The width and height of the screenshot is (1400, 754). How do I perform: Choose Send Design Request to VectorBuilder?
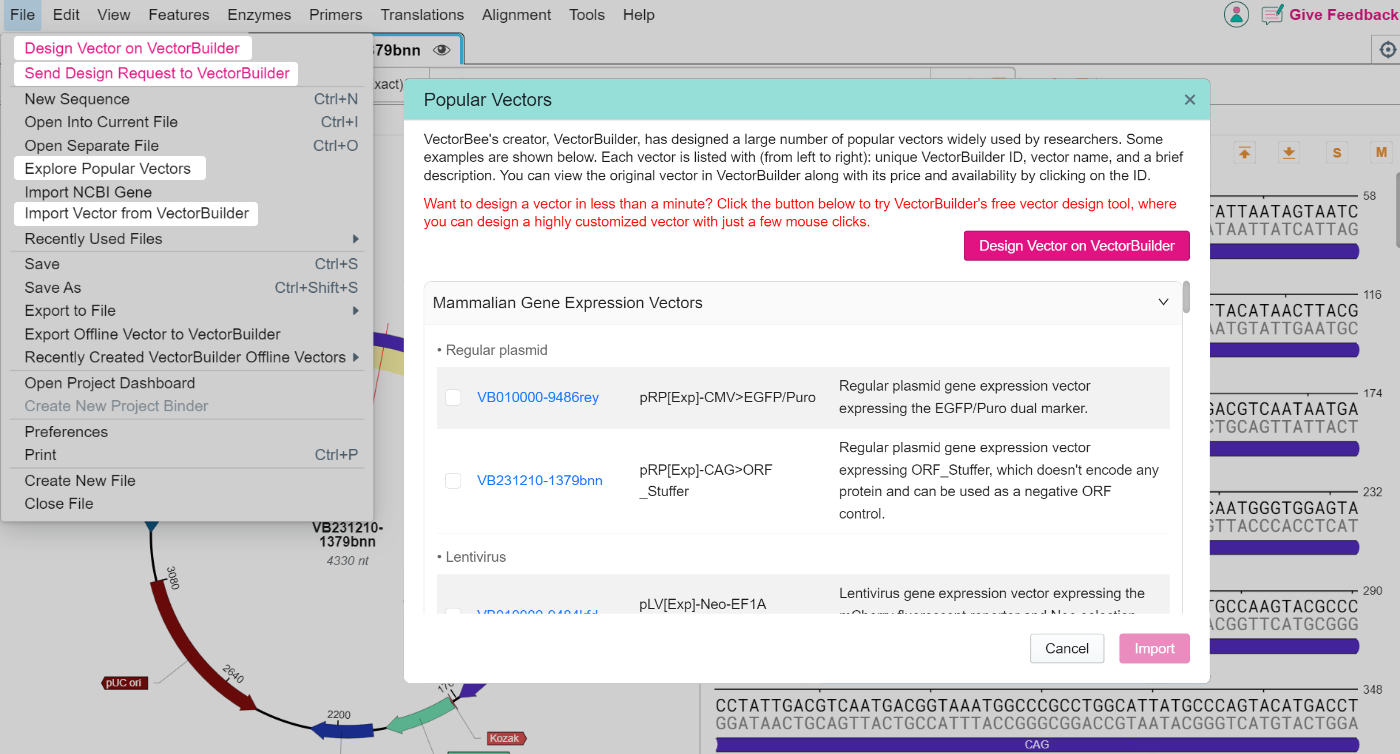pyautogui.click(x=157, y=73)
